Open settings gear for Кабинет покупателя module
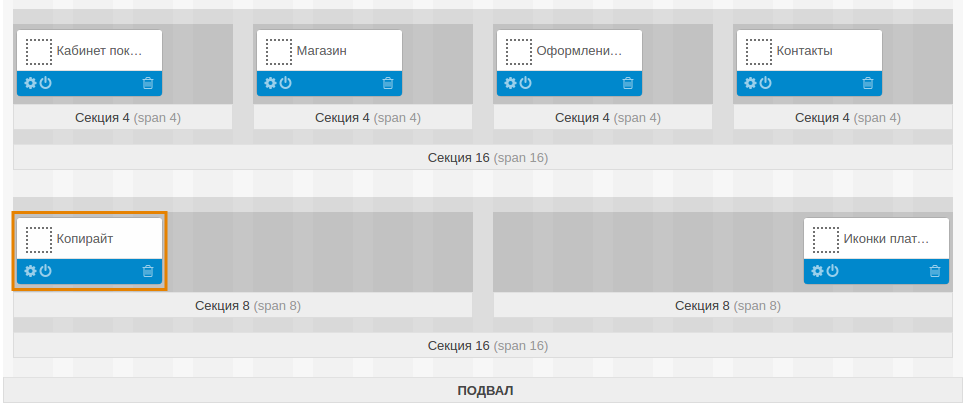Viewport: 966px width, 409px height. (31, 83)
